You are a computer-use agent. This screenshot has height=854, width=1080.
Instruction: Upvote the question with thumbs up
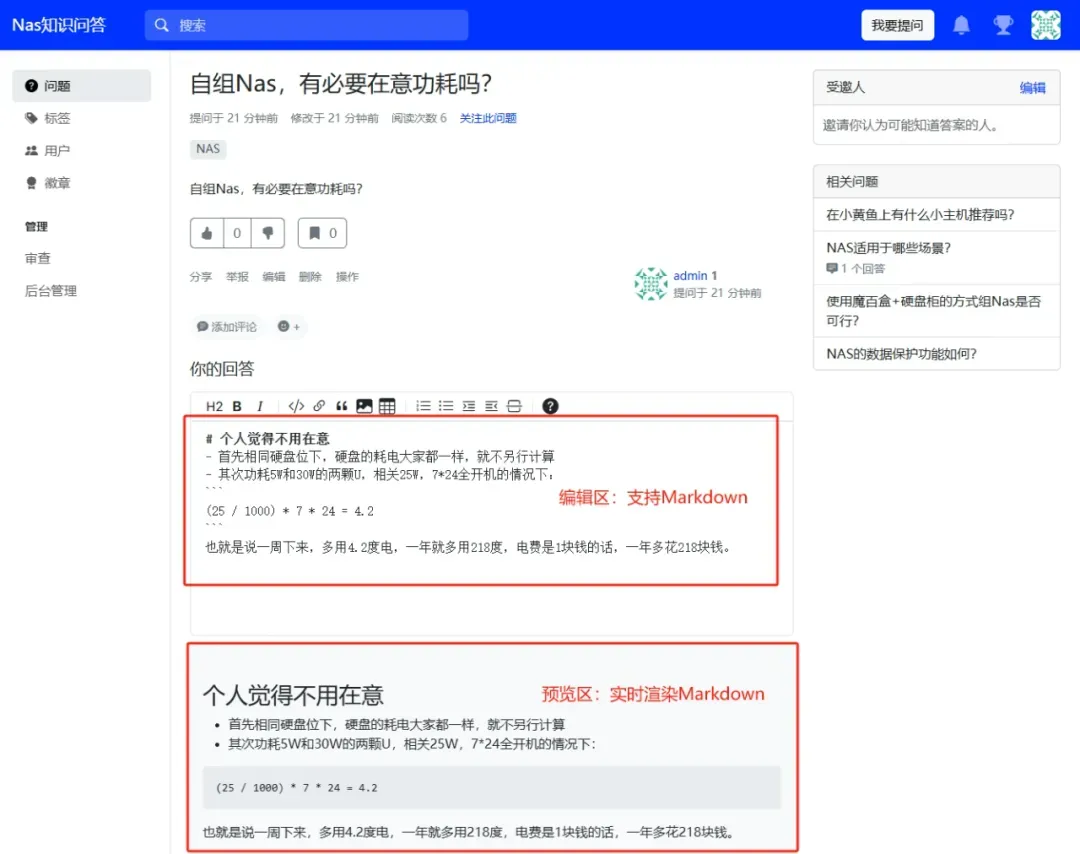[x=207, y=233]
